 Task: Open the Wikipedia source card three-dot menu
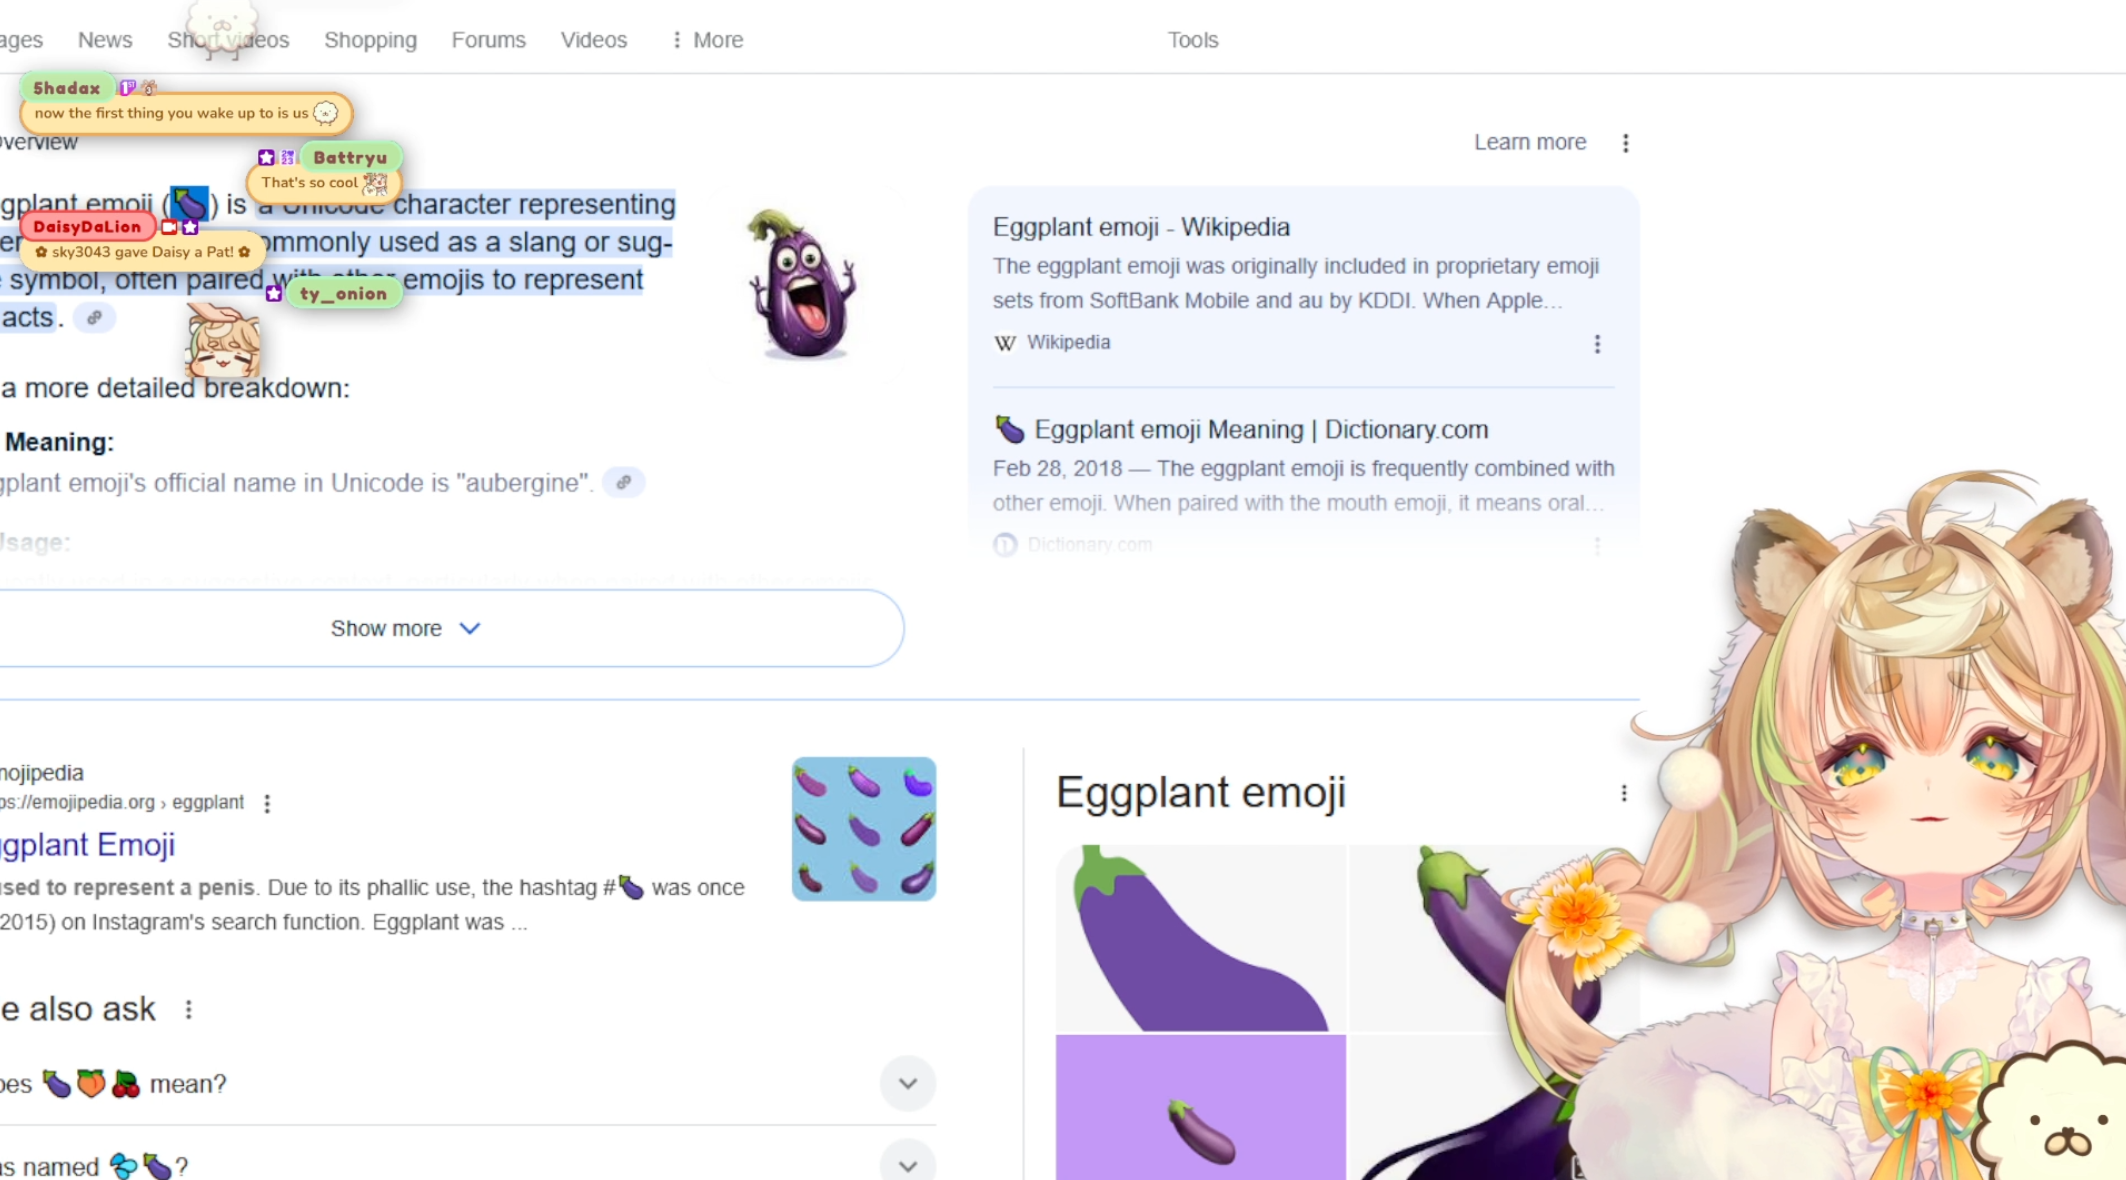pos(1597,344)
